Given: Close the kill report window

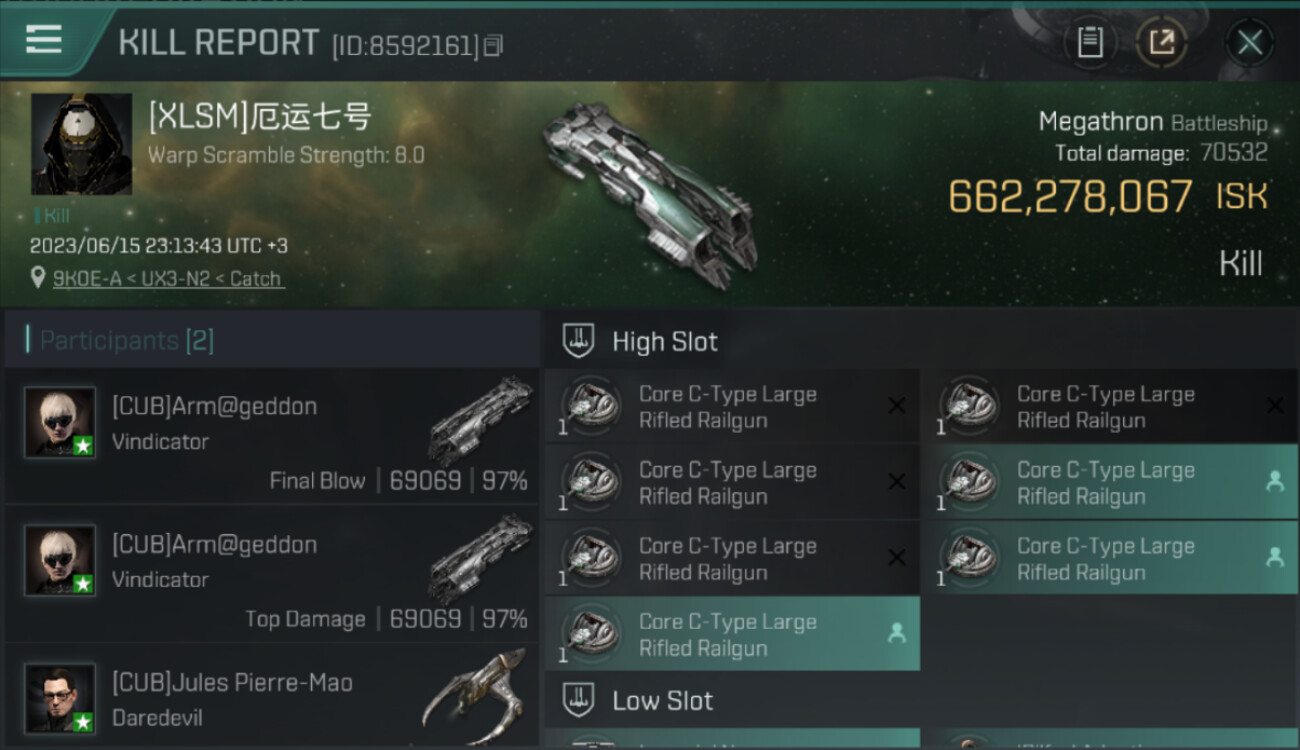Looking at the screenshot, I should tap(1250, 43).
